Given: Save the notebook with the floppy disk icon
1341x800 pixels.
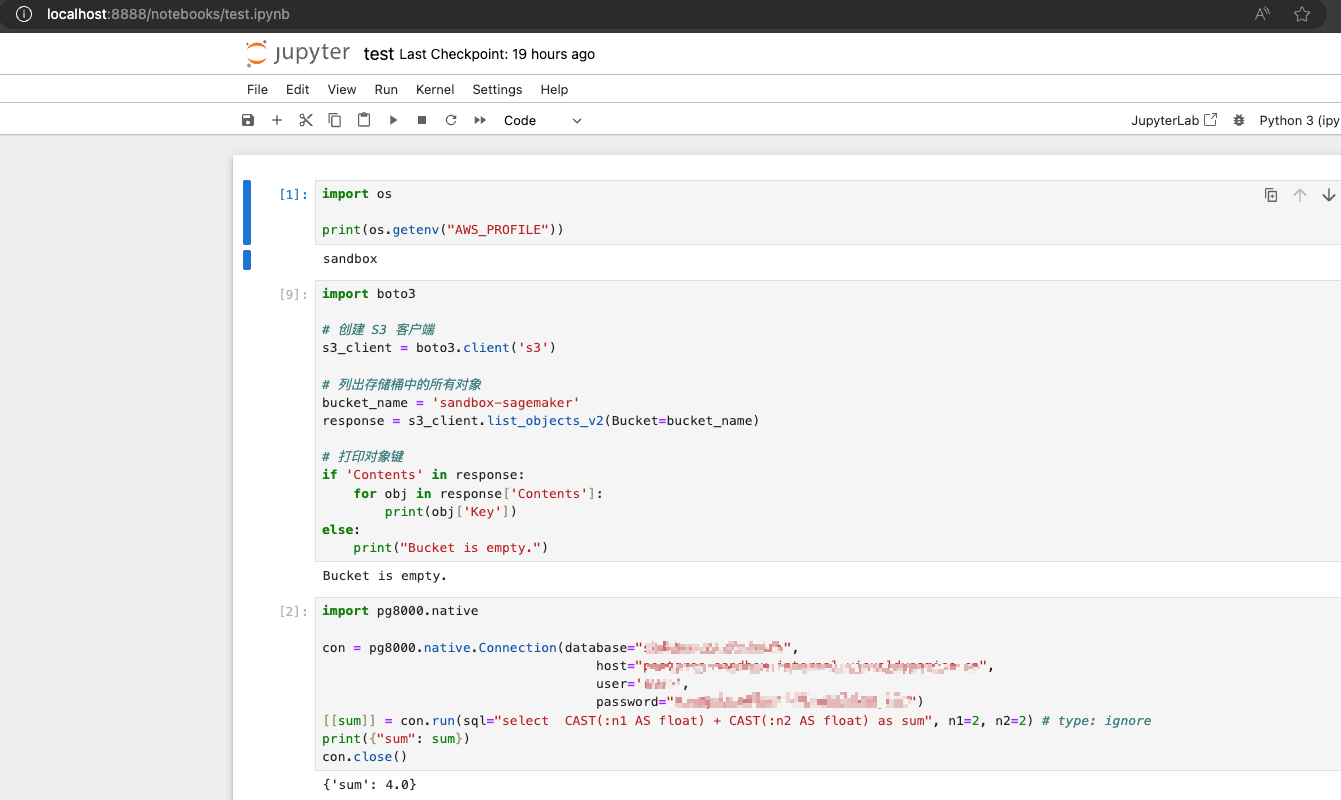Looking at the screenshot, I should (x=248, y=120).
